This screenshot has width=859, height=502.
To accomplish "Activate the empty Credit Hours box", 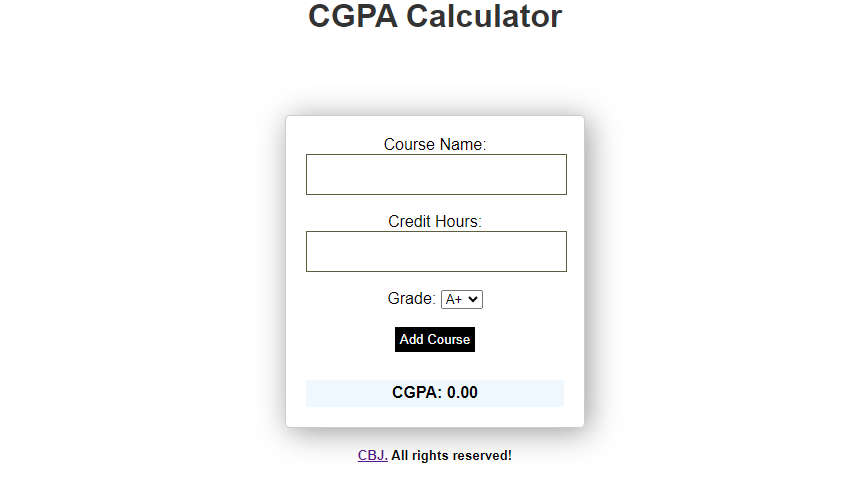I will (436, 252).
